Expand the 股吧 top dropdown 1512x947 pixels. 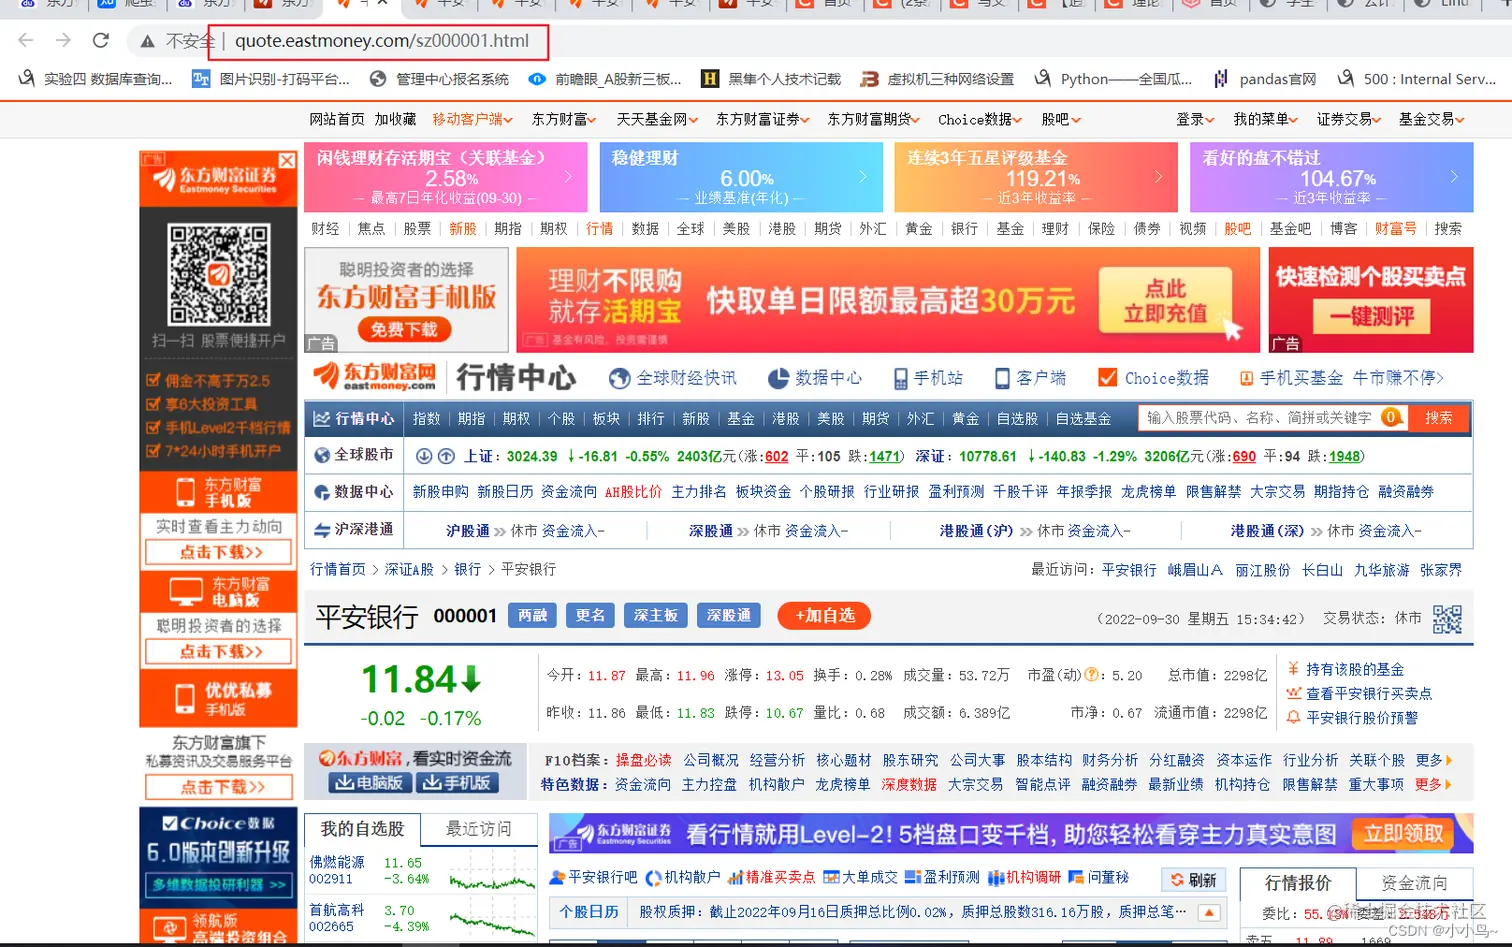tap(1061, 119)
